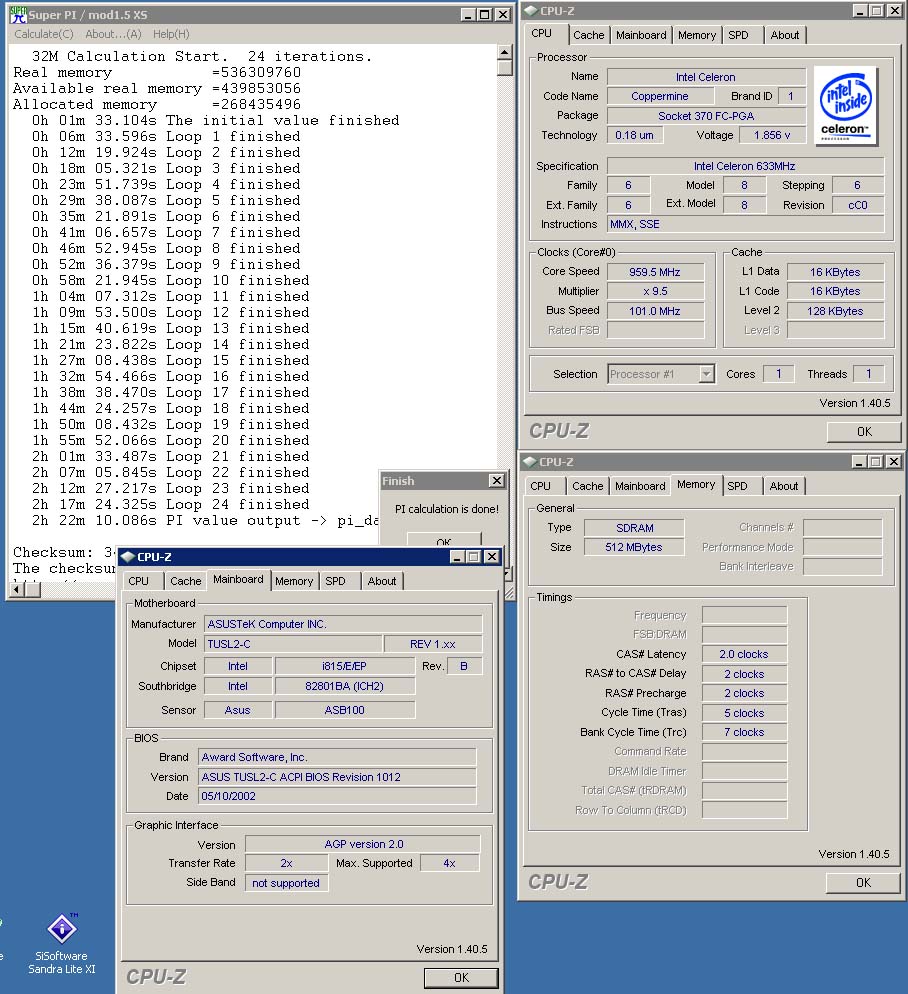Minimize the Memory CPU-Z window
The image size is (908, 994).
pyautogui.click(x=859, y=462)
